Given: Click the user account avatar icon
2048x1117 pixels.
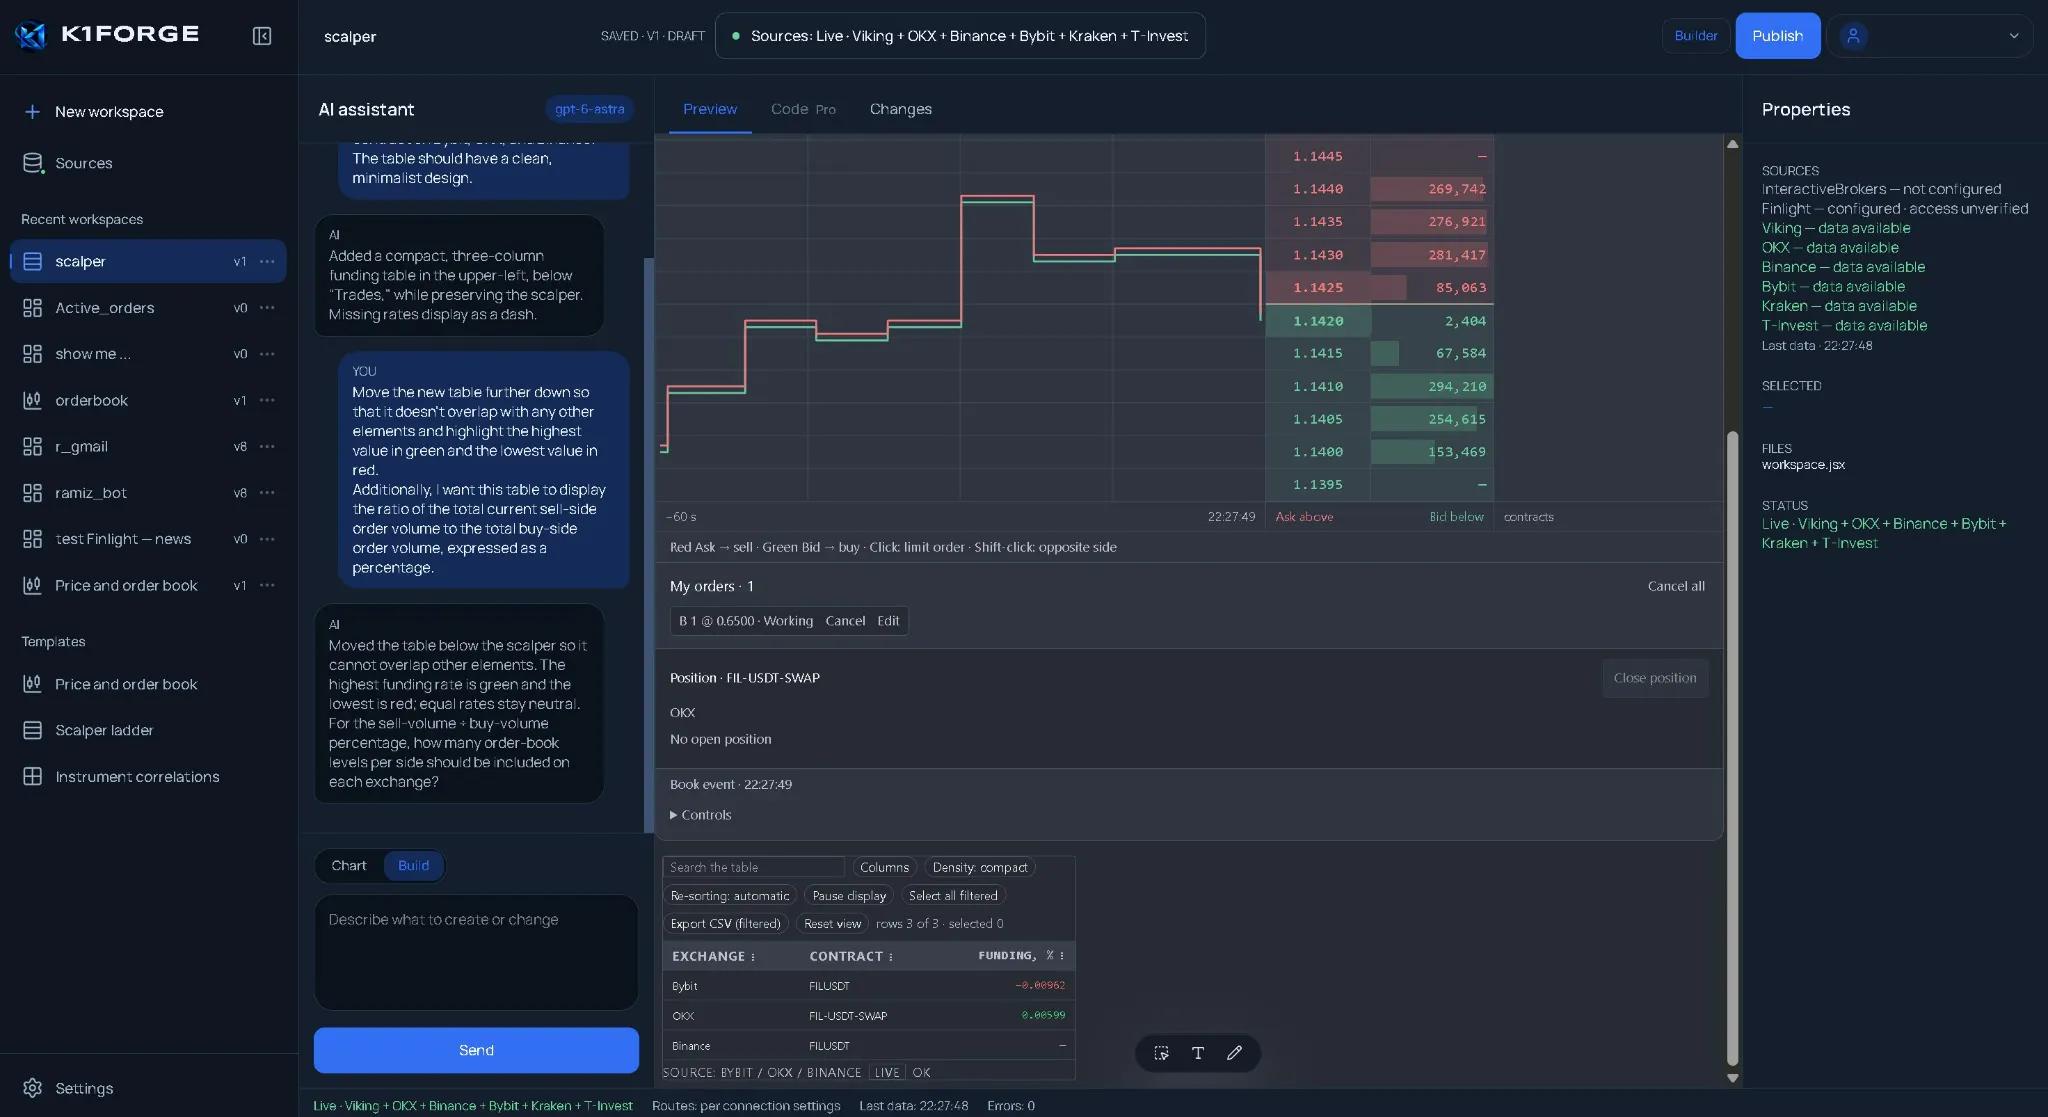Looking at the screenshot, I should (x=1853, y=36).
